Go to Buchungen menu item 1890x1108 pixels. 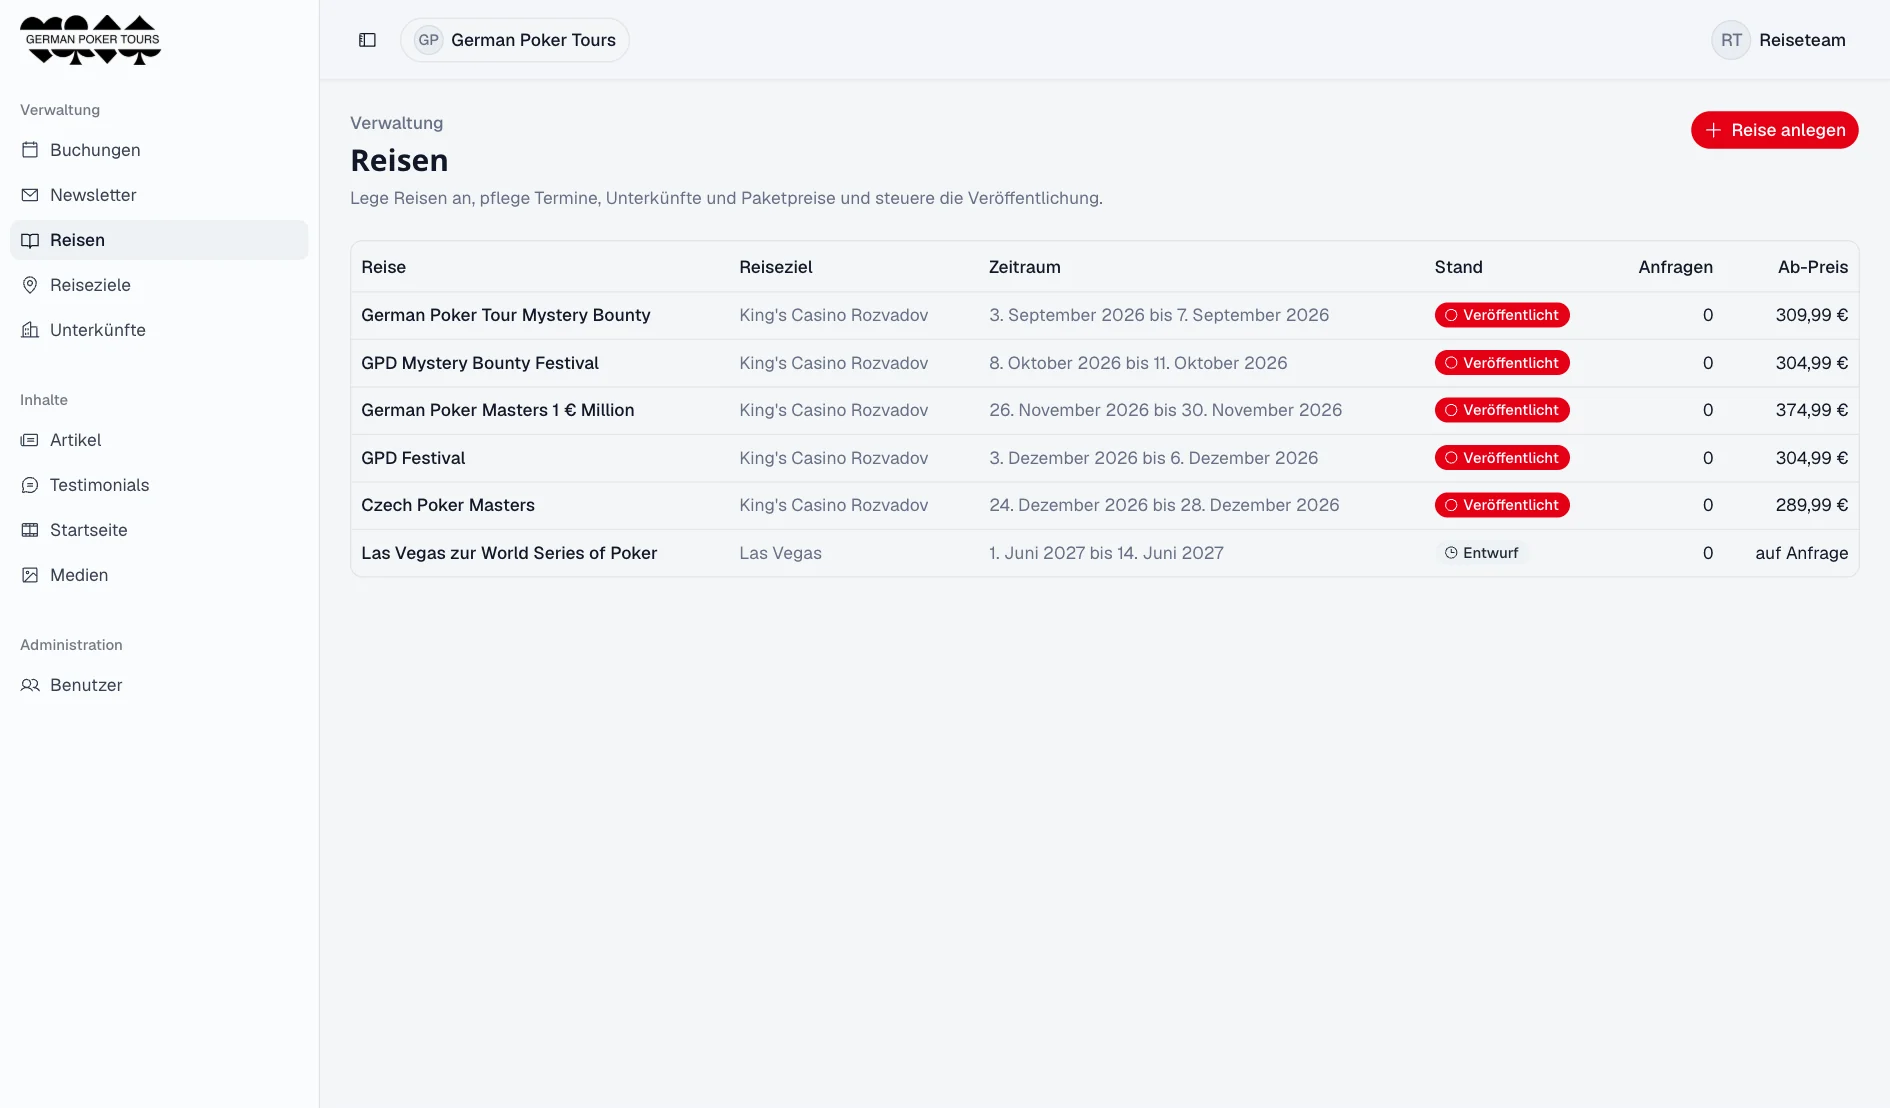pos(159,150)
